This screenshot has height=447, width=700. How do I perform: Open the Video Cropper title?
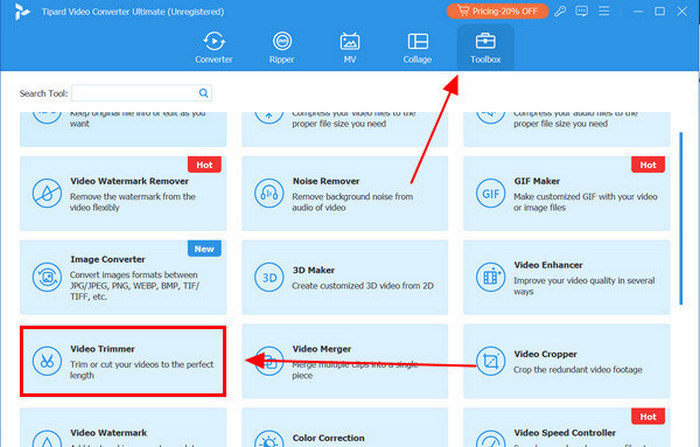click(546, 354)
